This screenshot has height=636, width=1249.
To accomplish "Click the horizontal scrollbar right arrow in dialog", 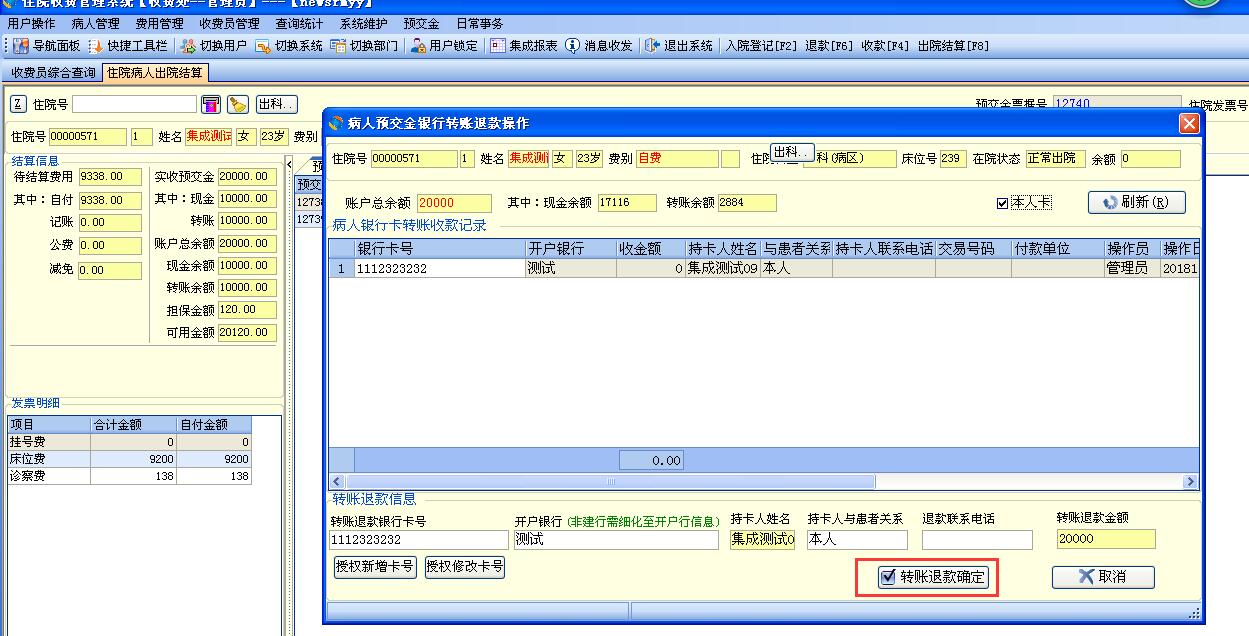I will coord(1190,482).
